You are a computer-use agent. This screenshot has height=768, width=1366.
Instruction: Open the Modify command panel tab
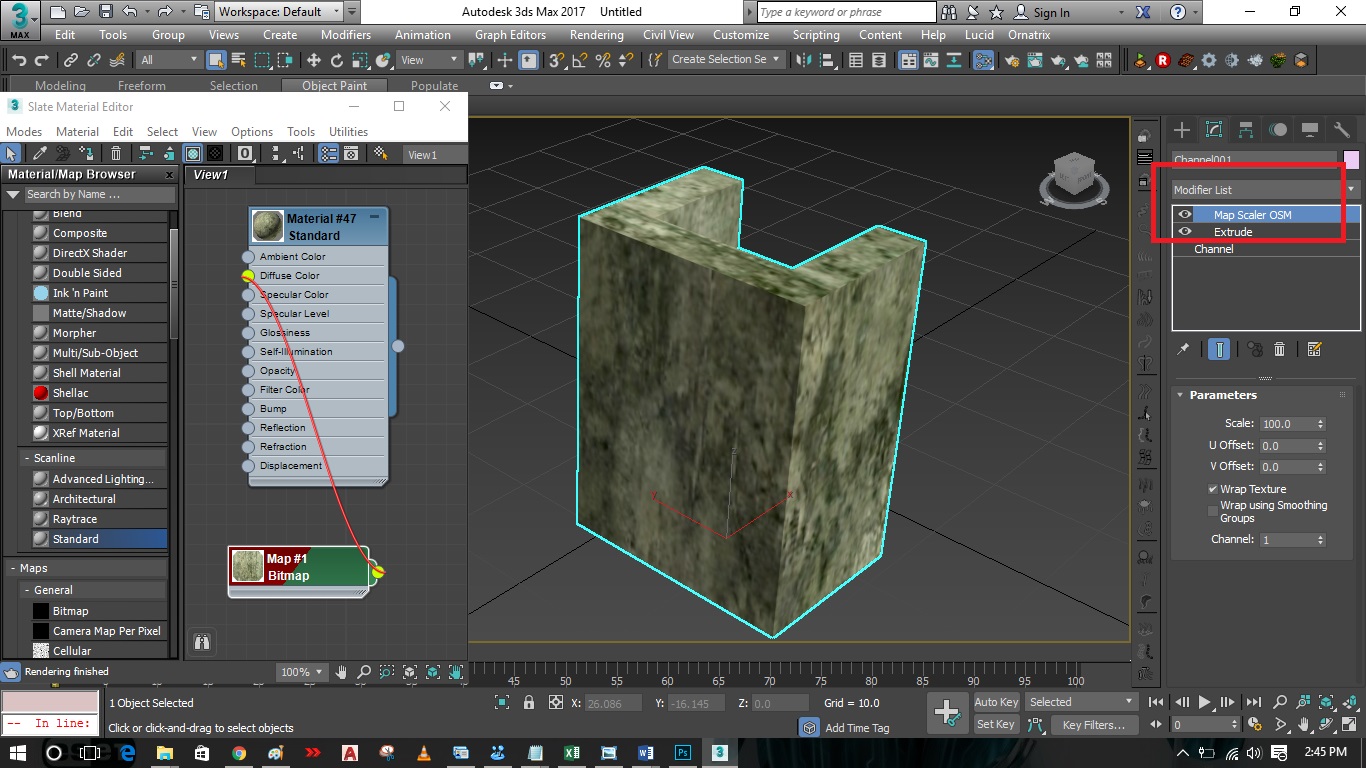1214,129
